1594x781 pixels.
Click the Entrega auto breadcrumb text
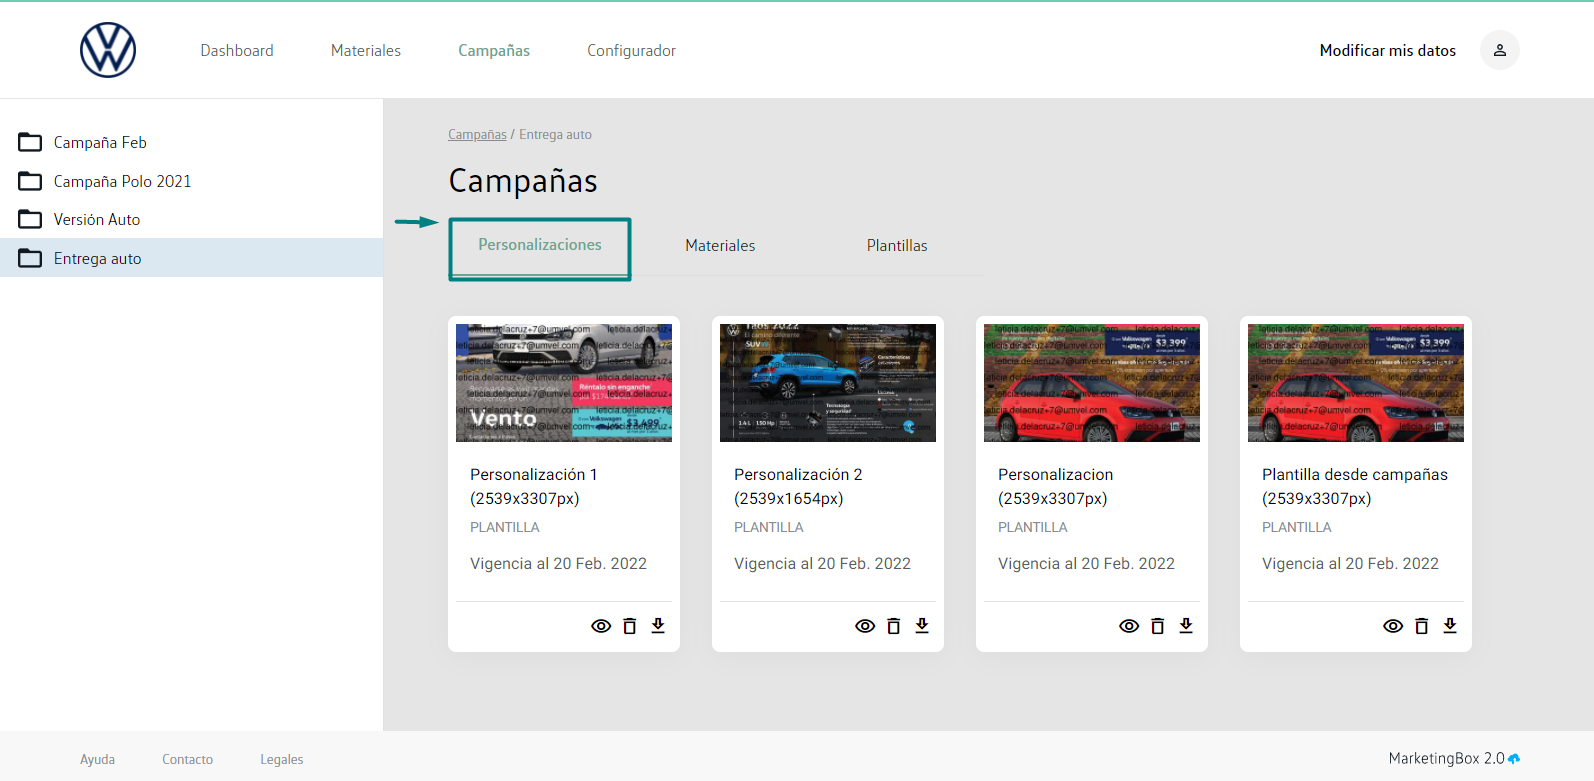coord(555,134)
